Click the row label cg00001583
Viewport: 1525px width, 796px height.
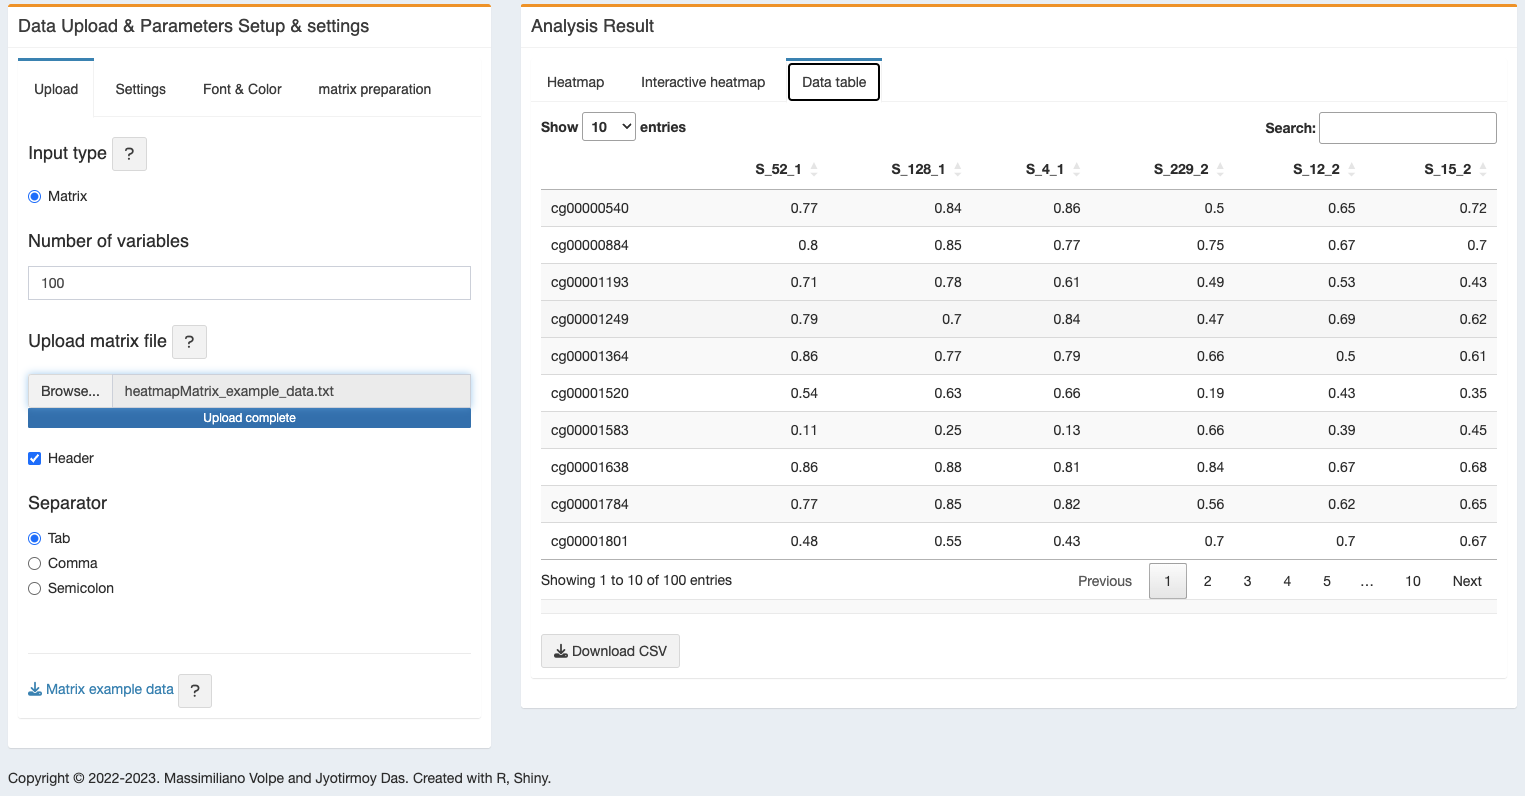coord(590,430)
